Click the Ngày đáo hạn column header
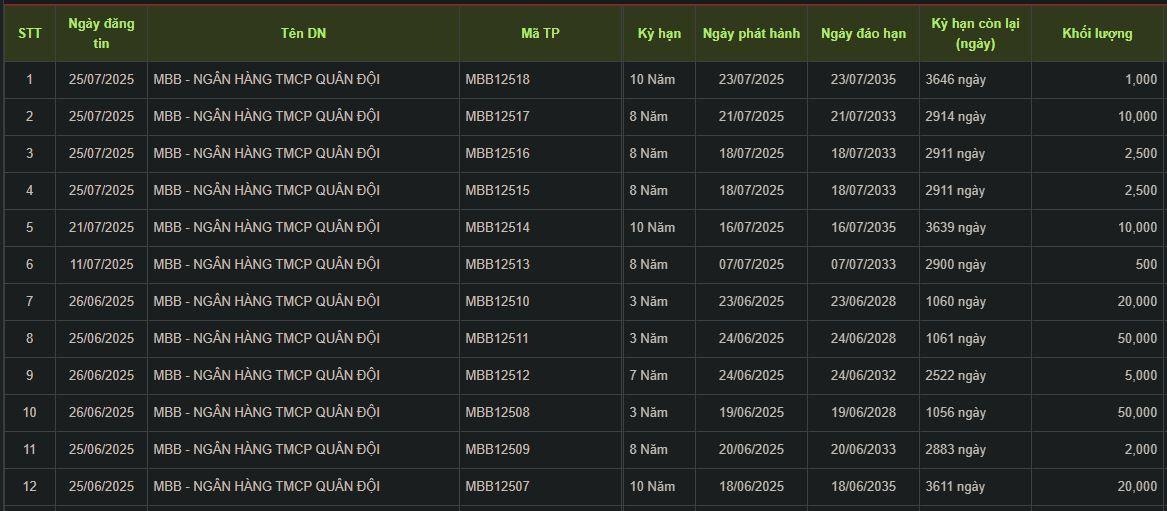 click(x=863, y=33)
